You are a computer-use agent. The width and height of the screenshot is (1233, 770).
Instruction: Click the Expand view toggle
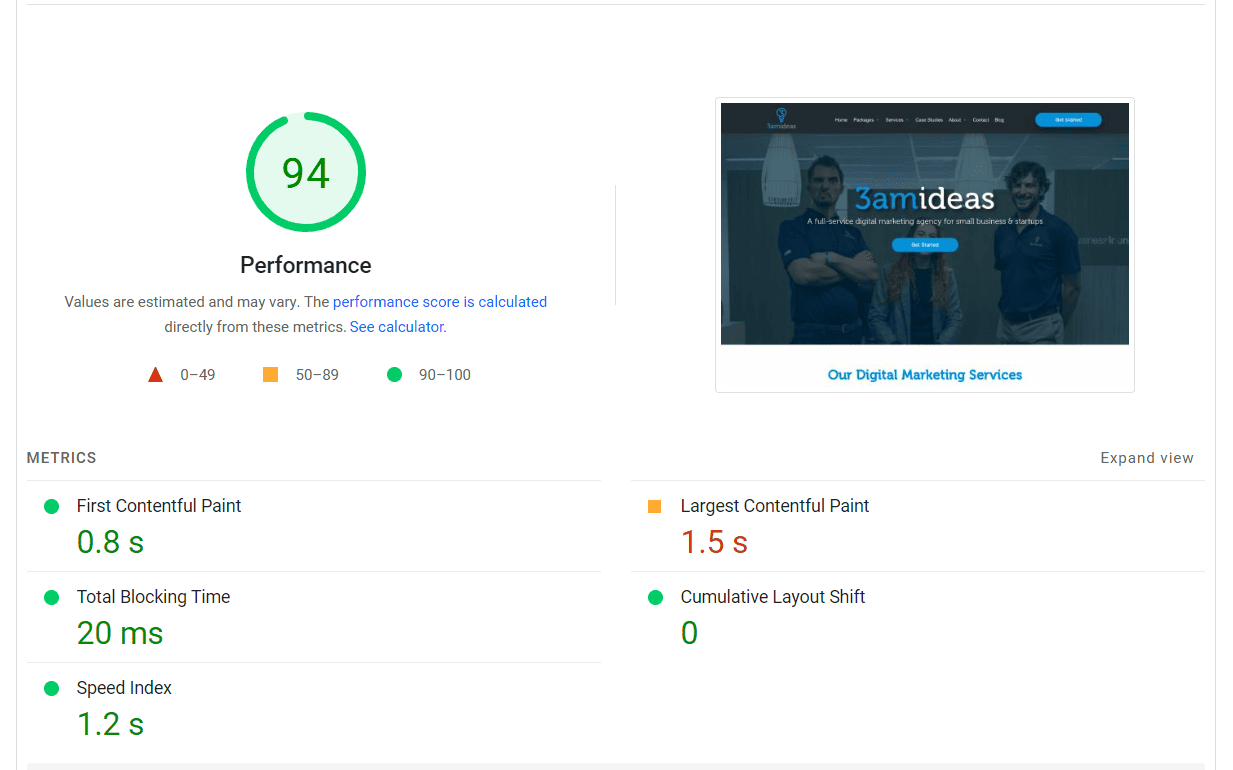click(1147, 458)
